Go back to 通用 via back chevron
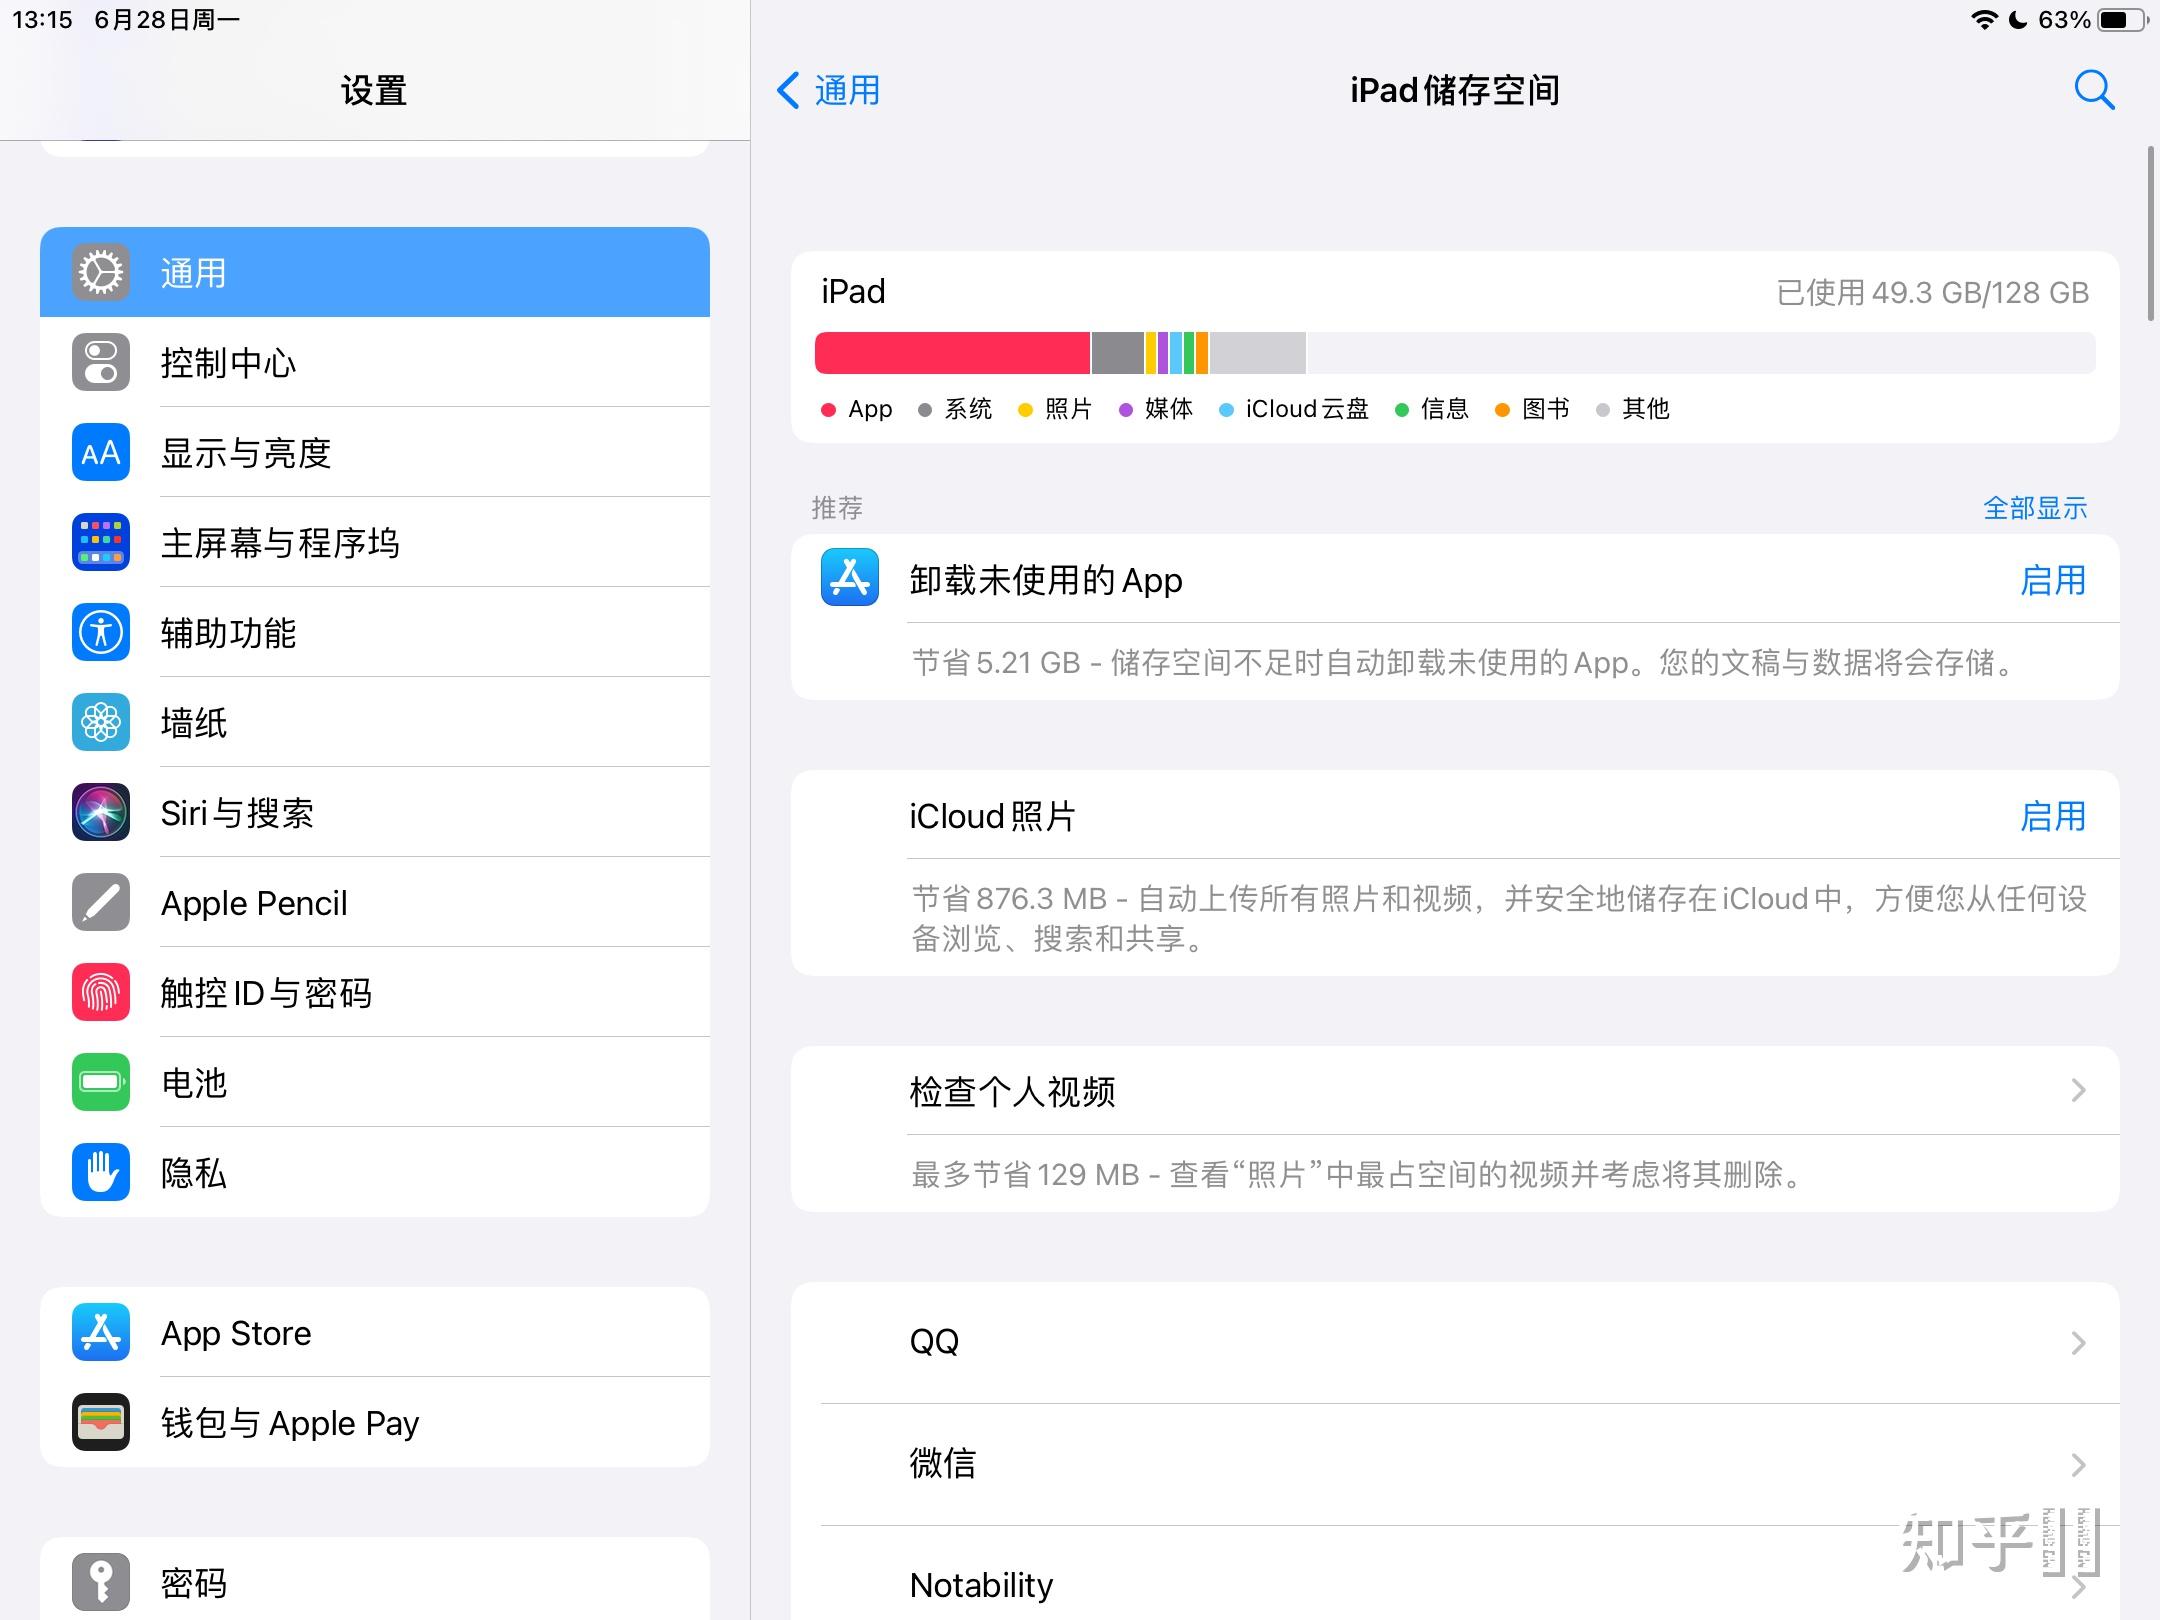The width and height of the screenshot is (2160, 1620). tap(828, 90)
